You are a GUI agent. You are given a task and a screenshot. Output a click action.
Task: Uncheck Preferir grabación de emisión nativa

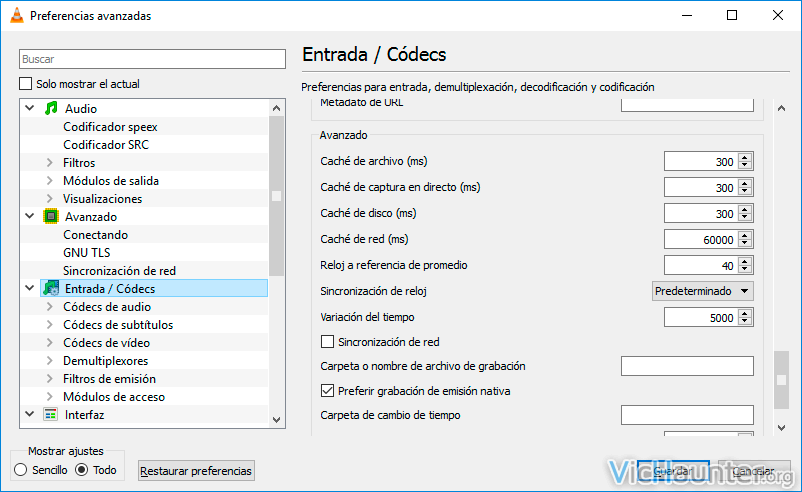pyautogui.click(x=327, y=391)
